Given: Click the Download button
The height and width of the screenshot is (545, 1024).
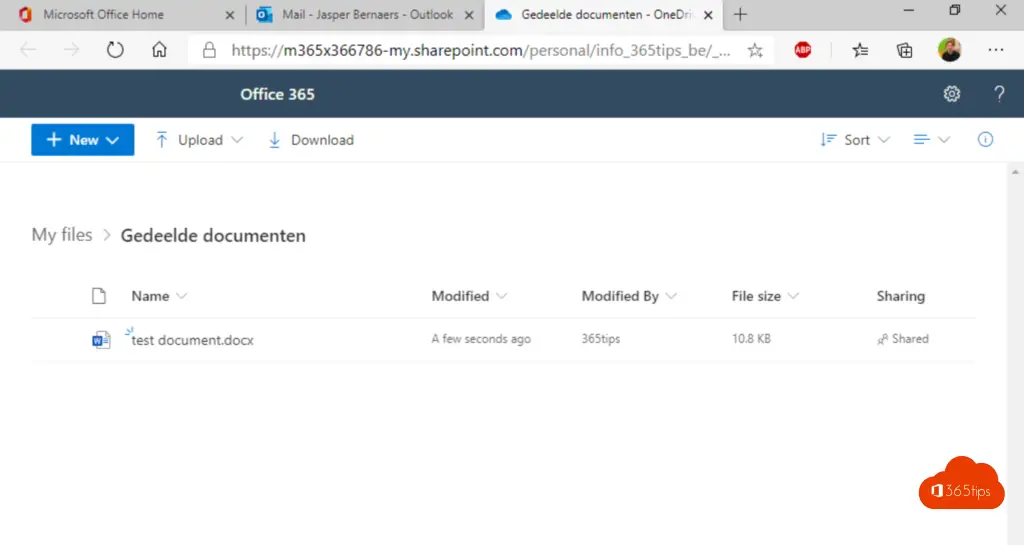Looking at the screenshot, I should tap(311, 140).
